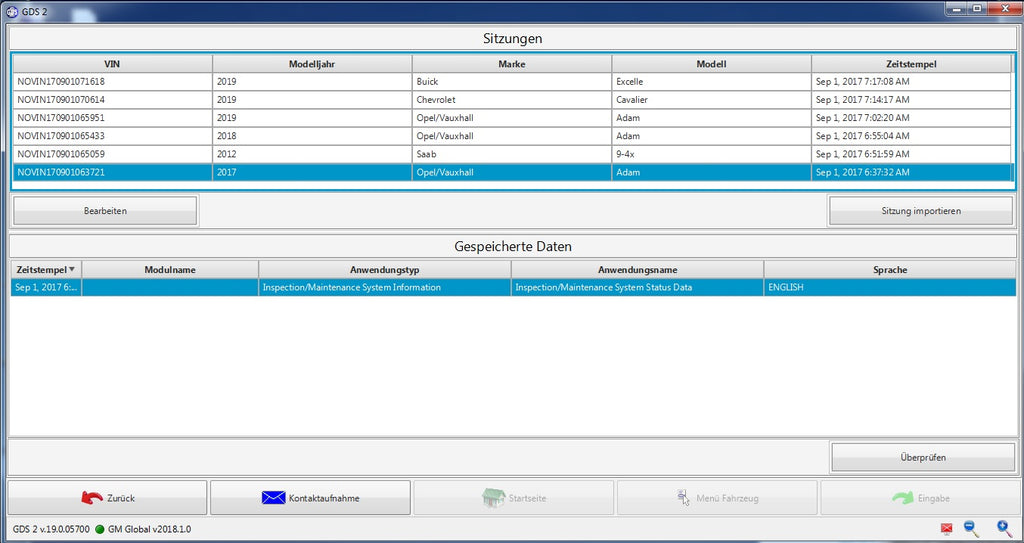
Task: Click the Überprüfen button
Action: [922, 457]
